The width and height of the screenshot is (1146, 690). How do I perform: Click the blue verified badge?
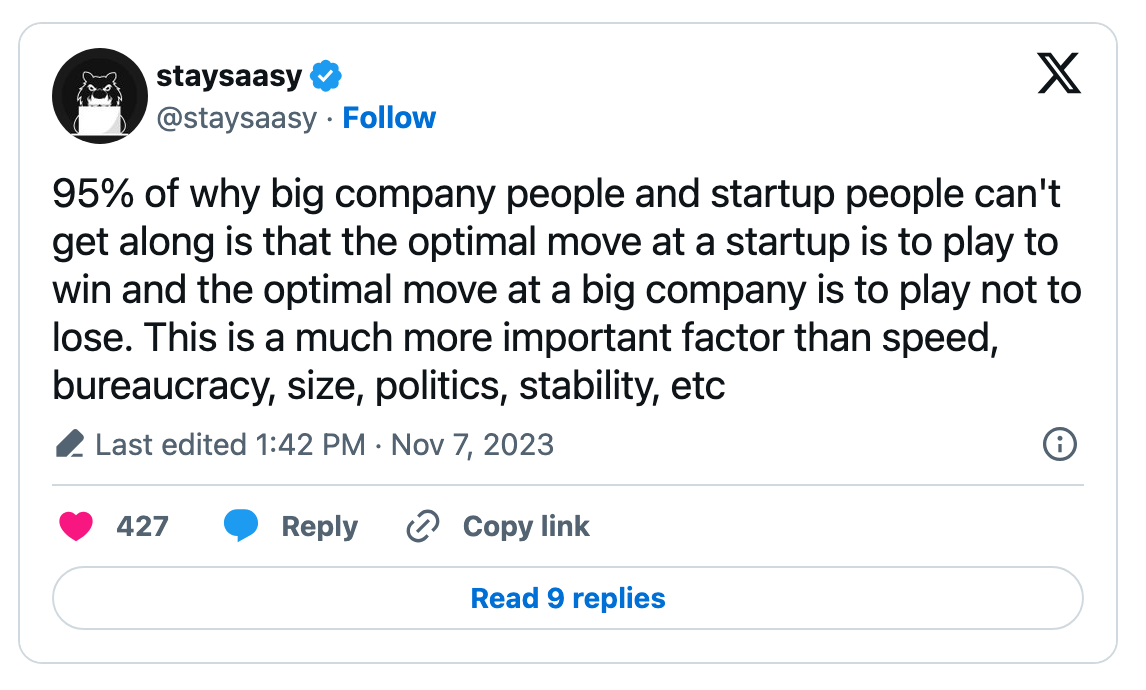(326, 76)
